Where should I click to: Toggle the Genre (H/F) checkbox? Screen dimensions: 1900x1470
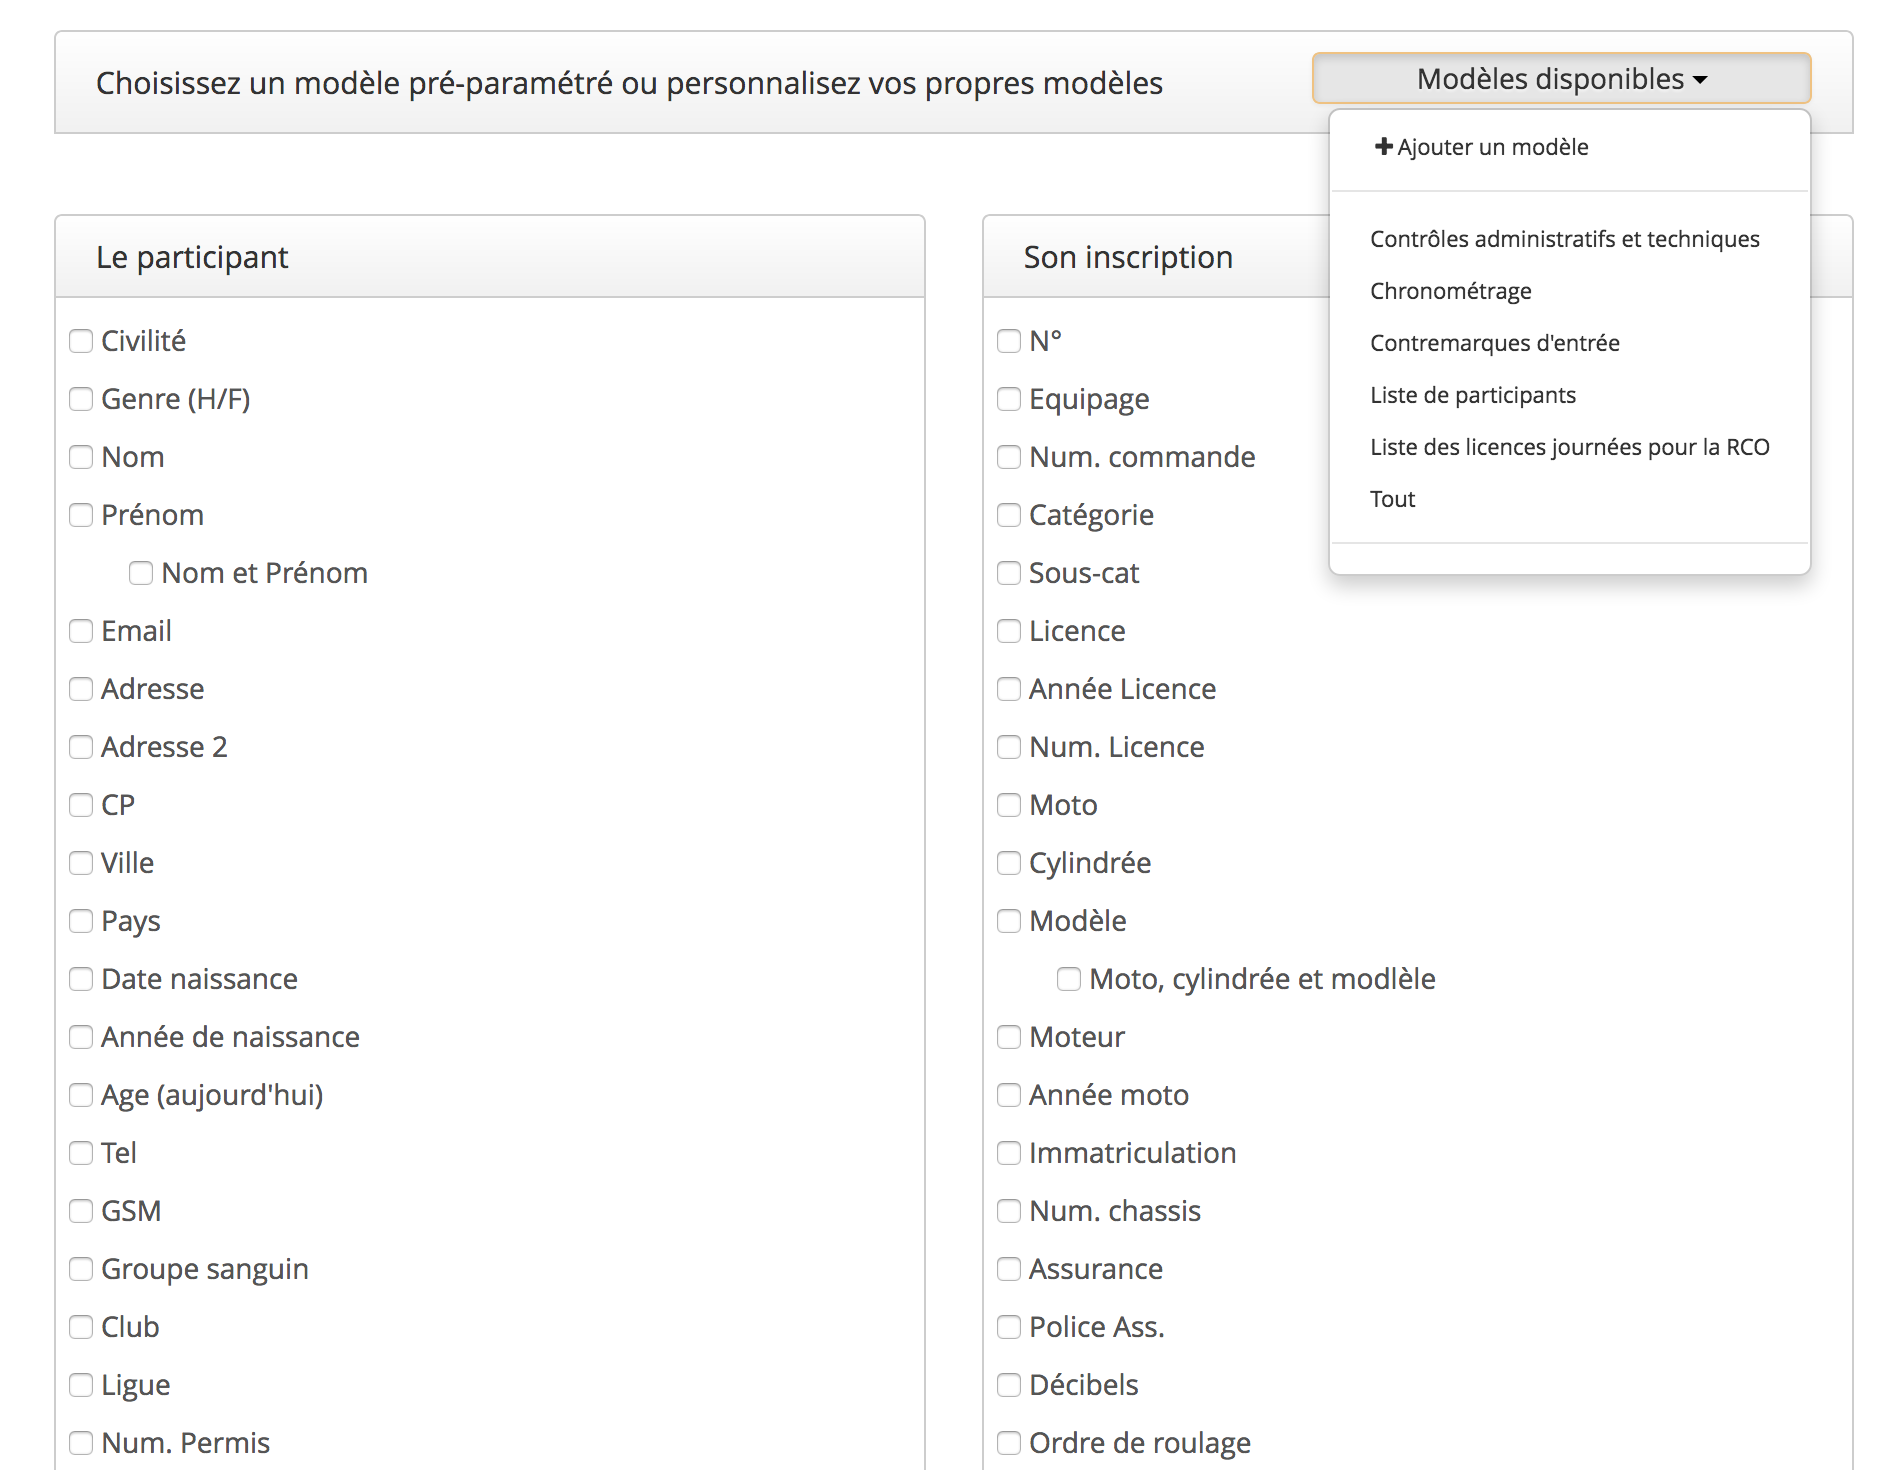81,399
